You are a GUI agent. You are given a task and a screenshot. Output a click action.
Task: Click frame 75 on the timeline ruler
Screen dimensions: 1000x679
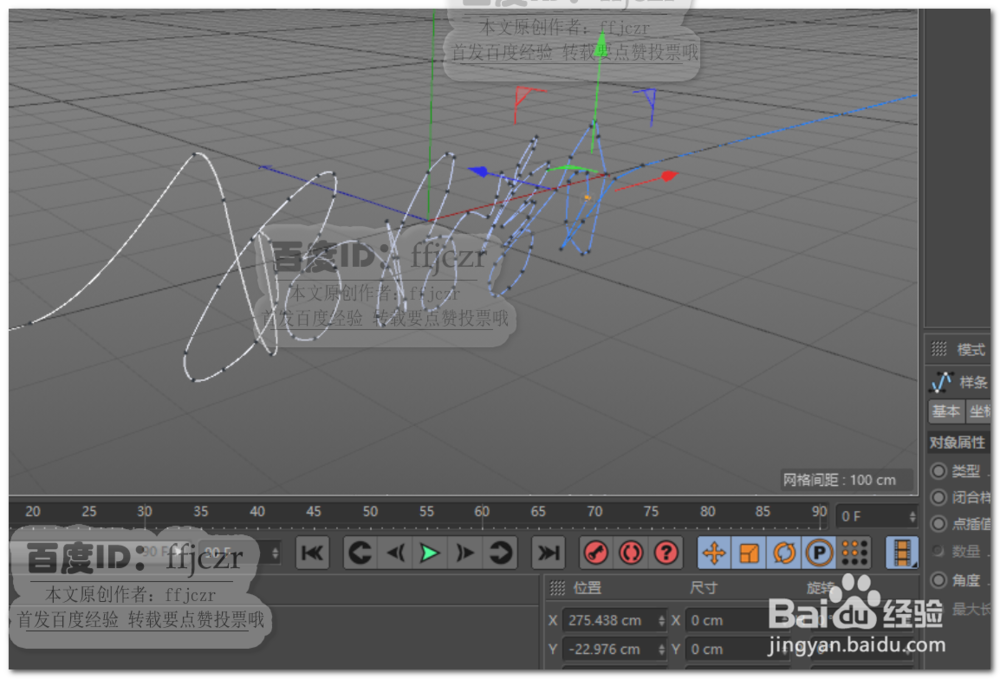coord(651,512)
